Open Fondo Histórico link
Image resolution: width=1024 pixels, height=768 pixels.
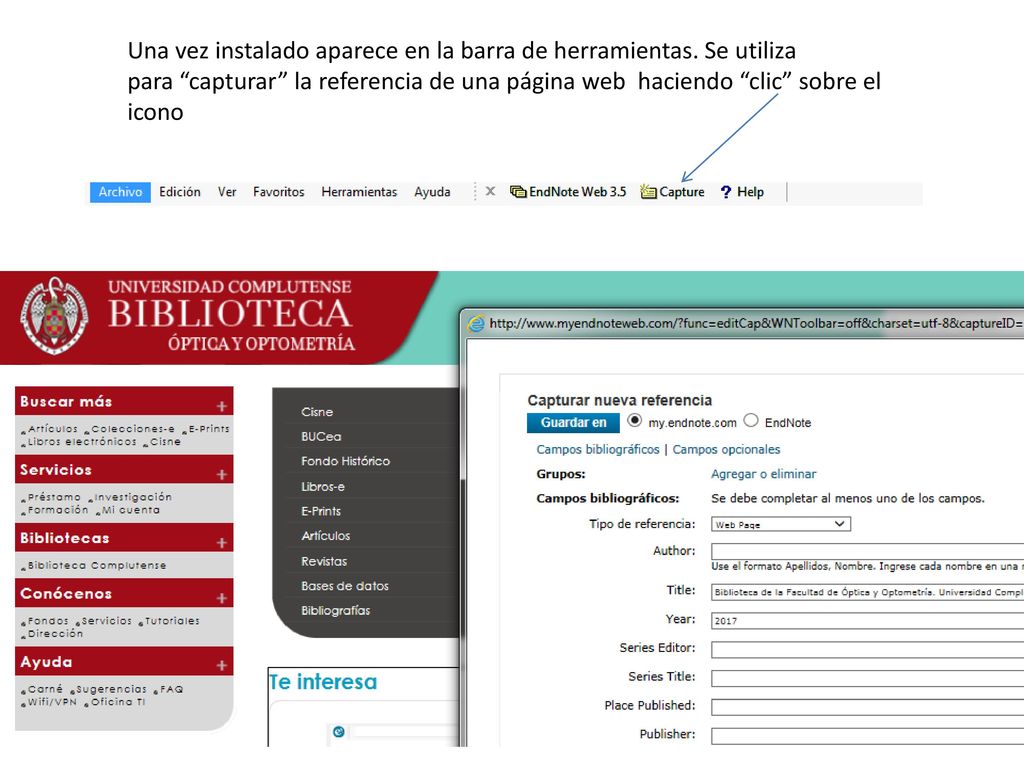click(x=345, y=461)
